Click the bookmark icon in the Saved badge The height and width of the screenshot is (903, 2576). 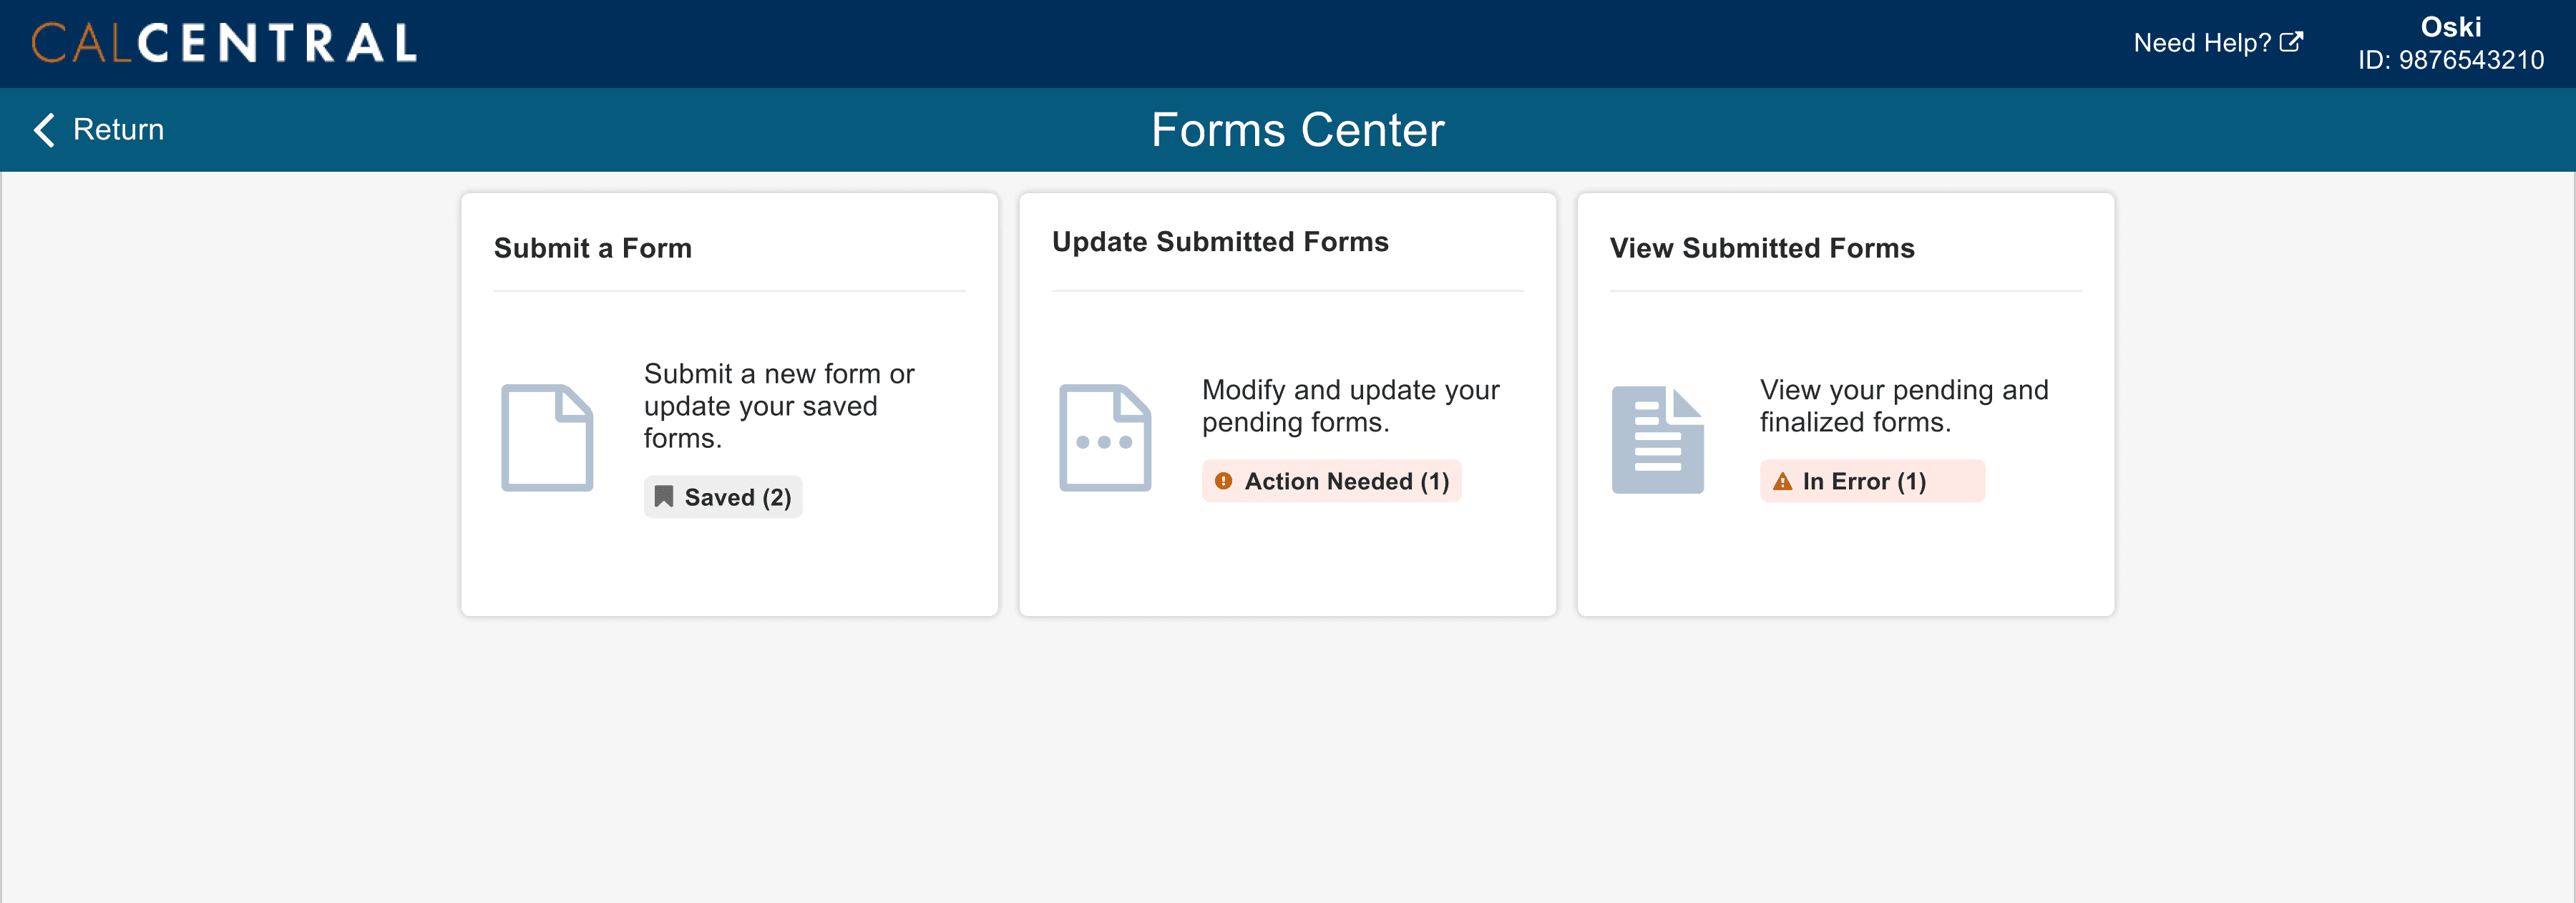point(663,497)
